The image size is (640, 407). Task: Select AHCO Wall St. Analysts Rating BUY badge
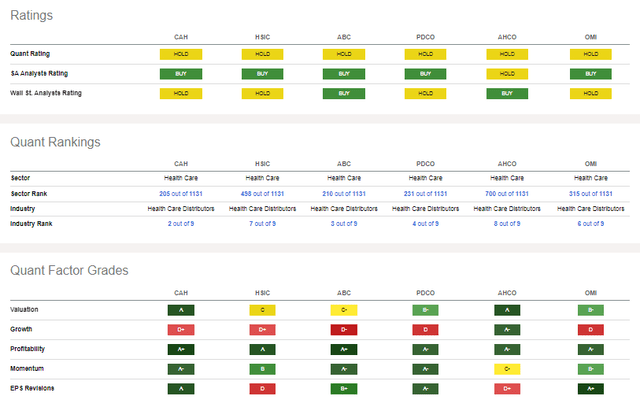pyautogui.click(x=507, y=93)
